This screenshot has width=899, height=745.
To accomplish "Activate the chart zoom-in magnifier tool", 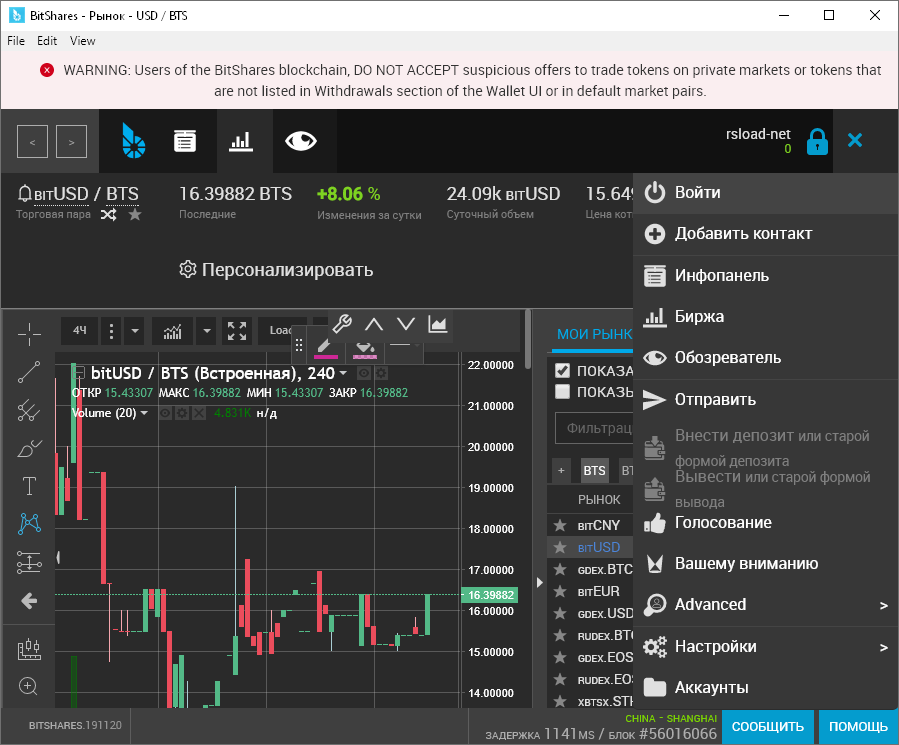I will click(x=29, y=687).
